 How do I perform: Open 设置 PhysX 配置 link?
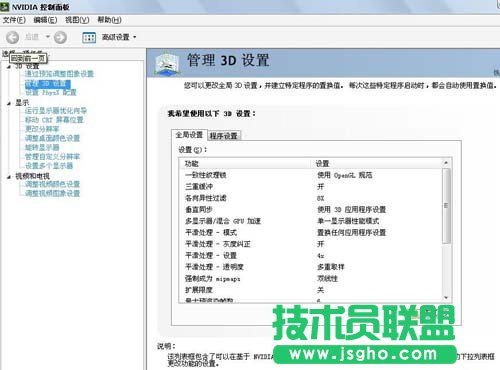click(51, 92)
